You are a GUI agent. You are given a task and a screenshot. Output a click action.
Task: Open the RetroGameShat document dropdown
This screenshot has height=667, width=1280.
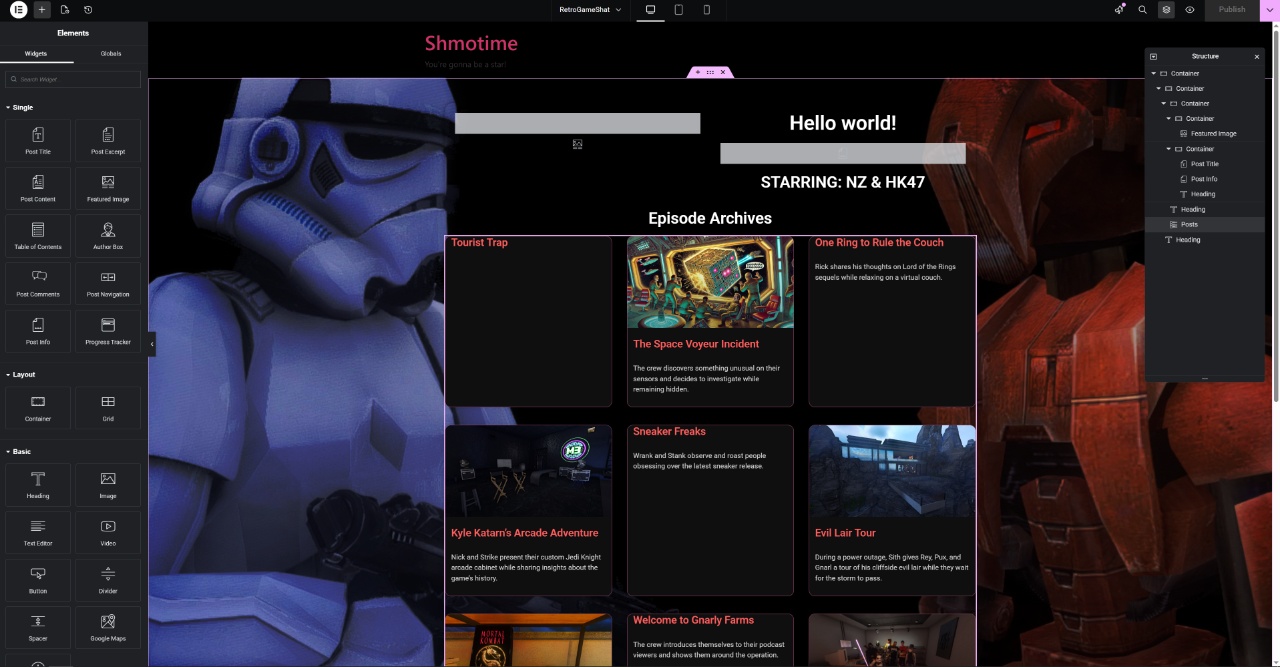pos(590,10)
